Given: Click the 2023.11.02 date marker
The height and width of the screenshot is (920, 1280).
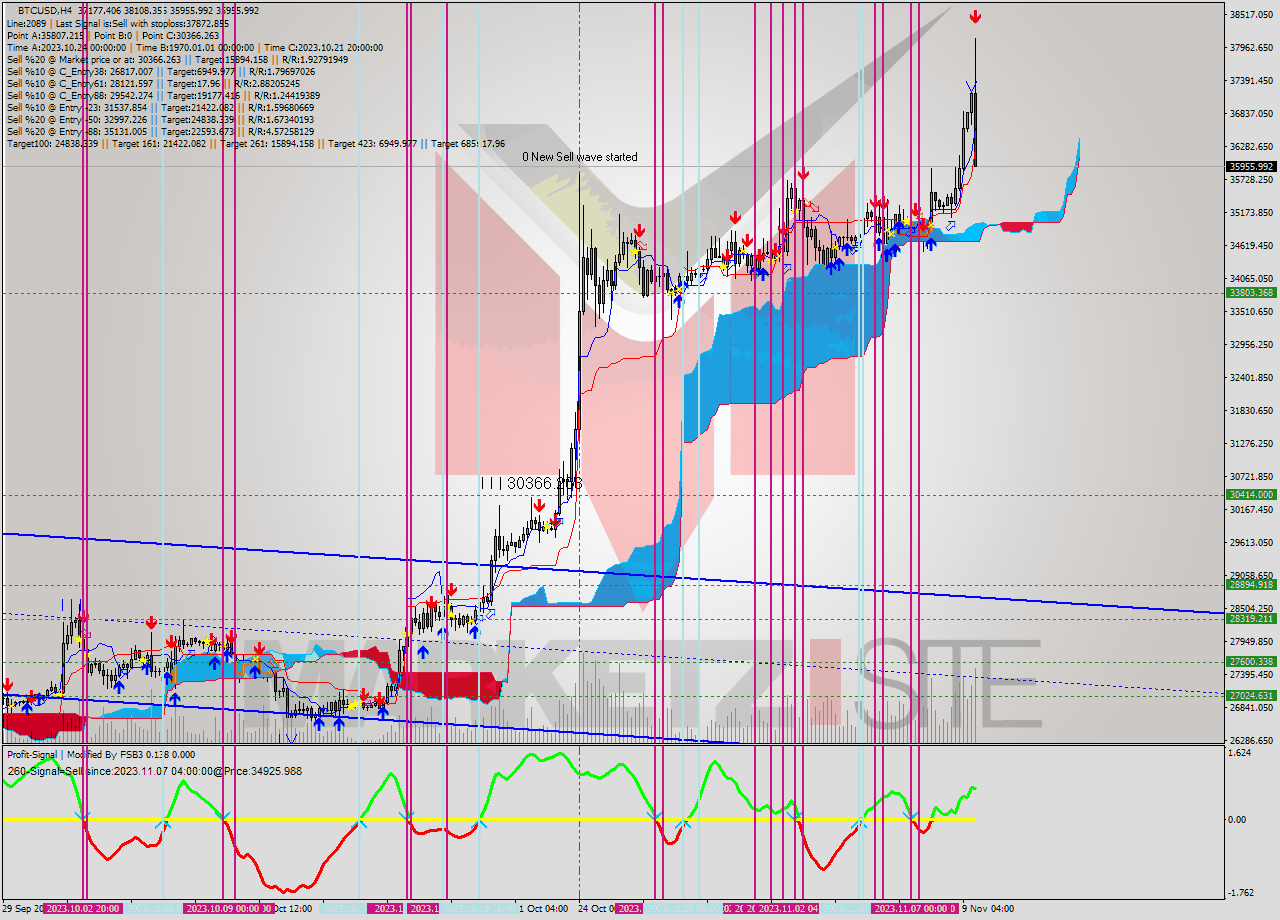Looking at the screenshot, I should [x=789, y=909].
